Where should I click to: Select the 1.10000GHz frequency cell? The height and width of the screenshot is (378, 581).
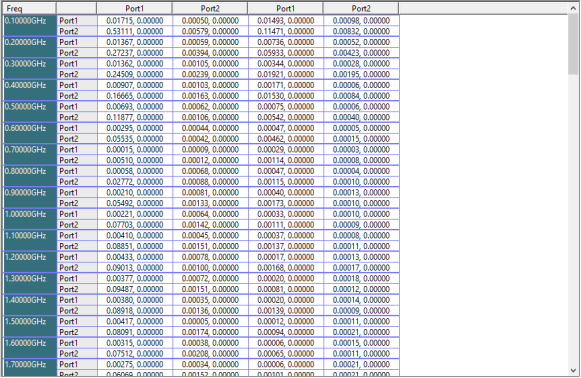(30, 241)
